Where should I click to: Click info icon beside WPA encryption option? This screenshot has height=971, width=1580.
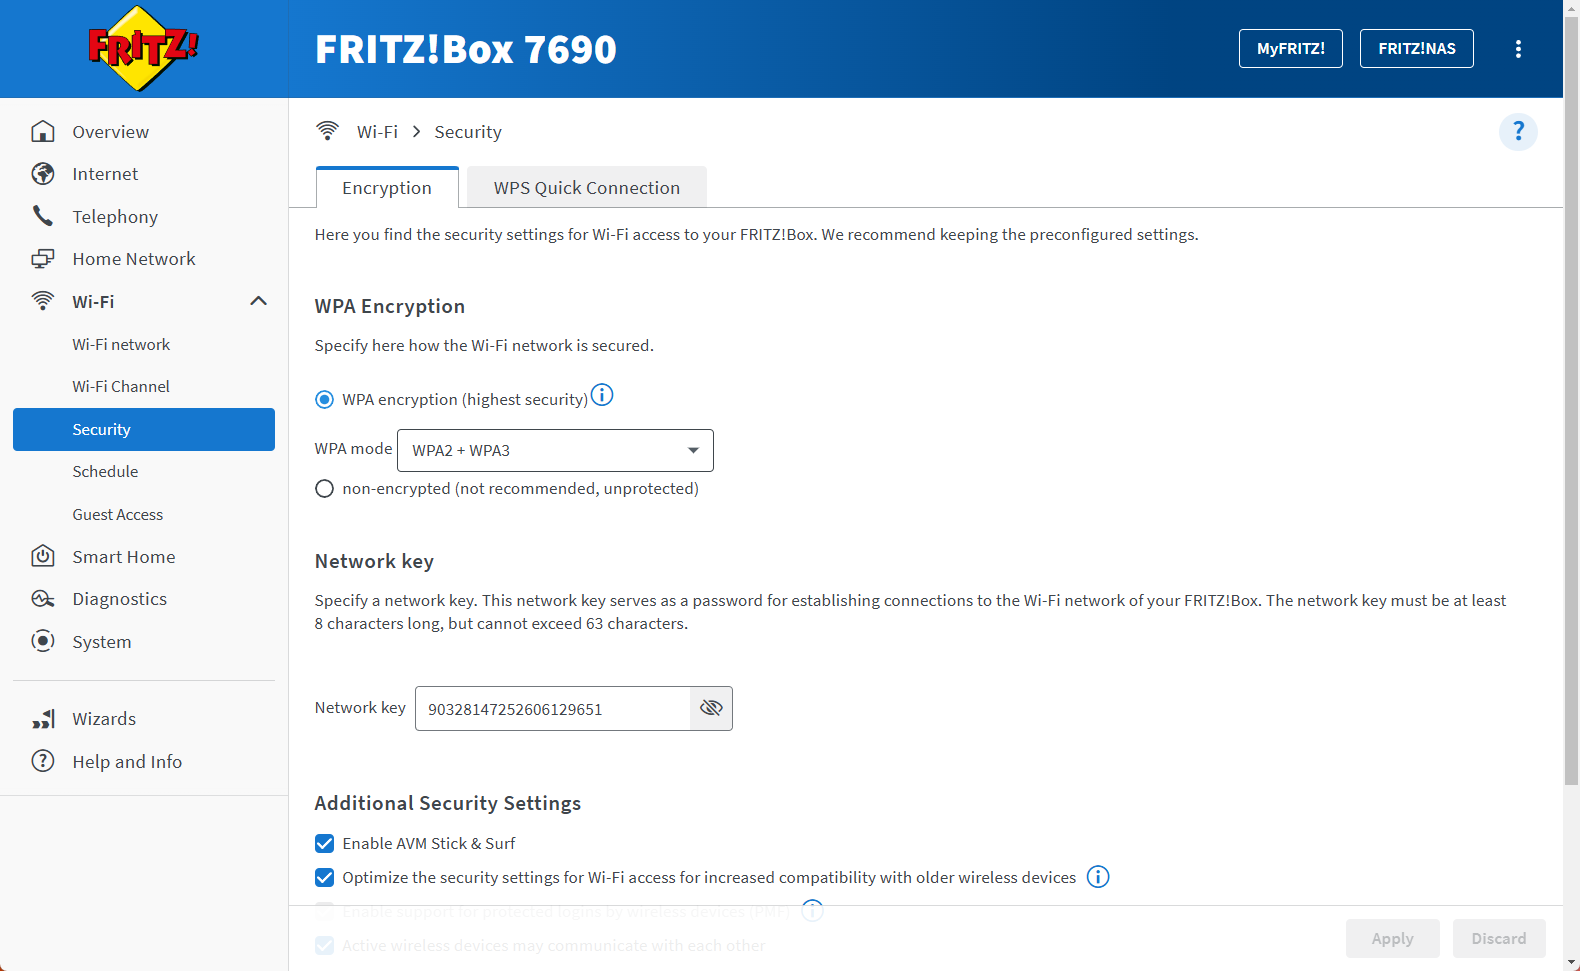pos(602,395)
